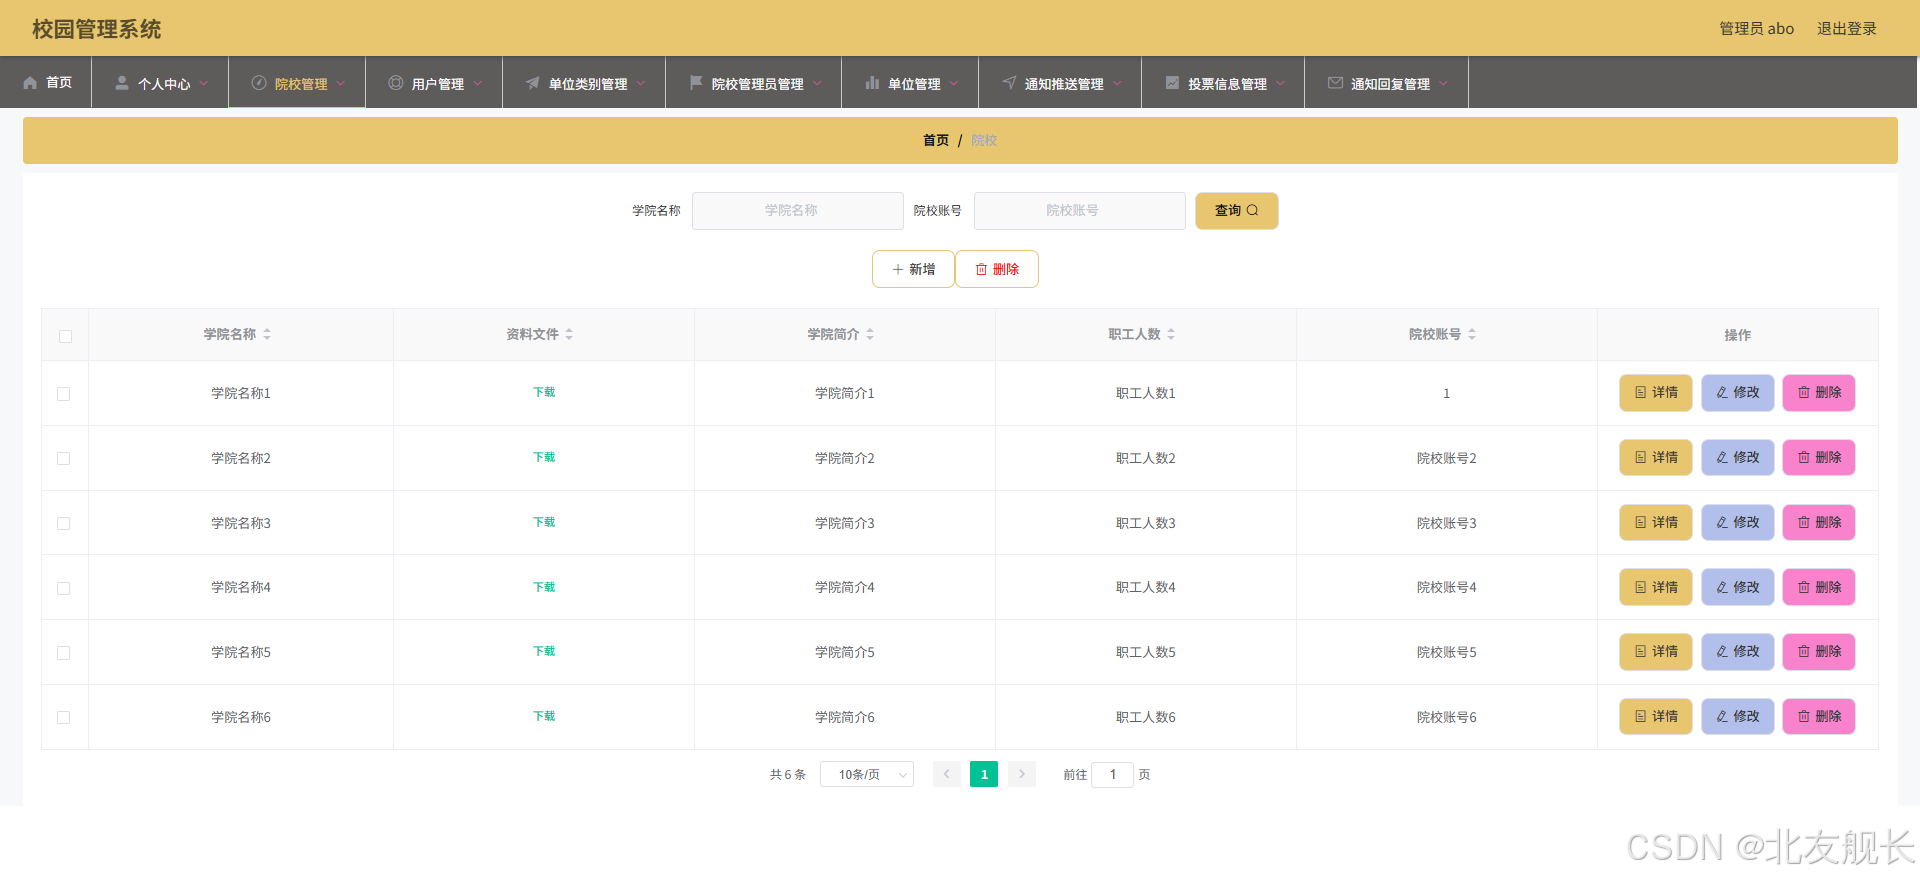This screenshot has width=1920, height=879.
Task: Expand the 单位管理 menu chevron
Action: click(x=954, y=83)
